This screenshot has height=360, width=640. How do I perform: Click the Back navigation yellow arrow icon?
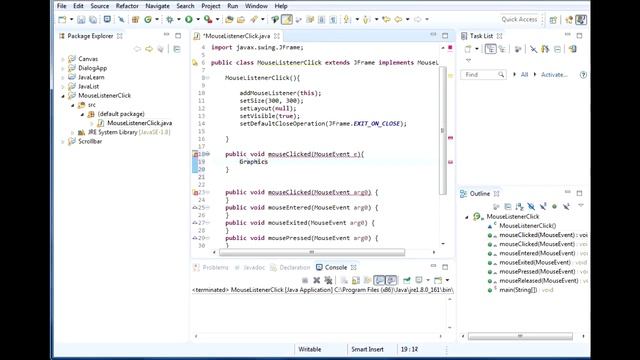[x=398, y=19]
